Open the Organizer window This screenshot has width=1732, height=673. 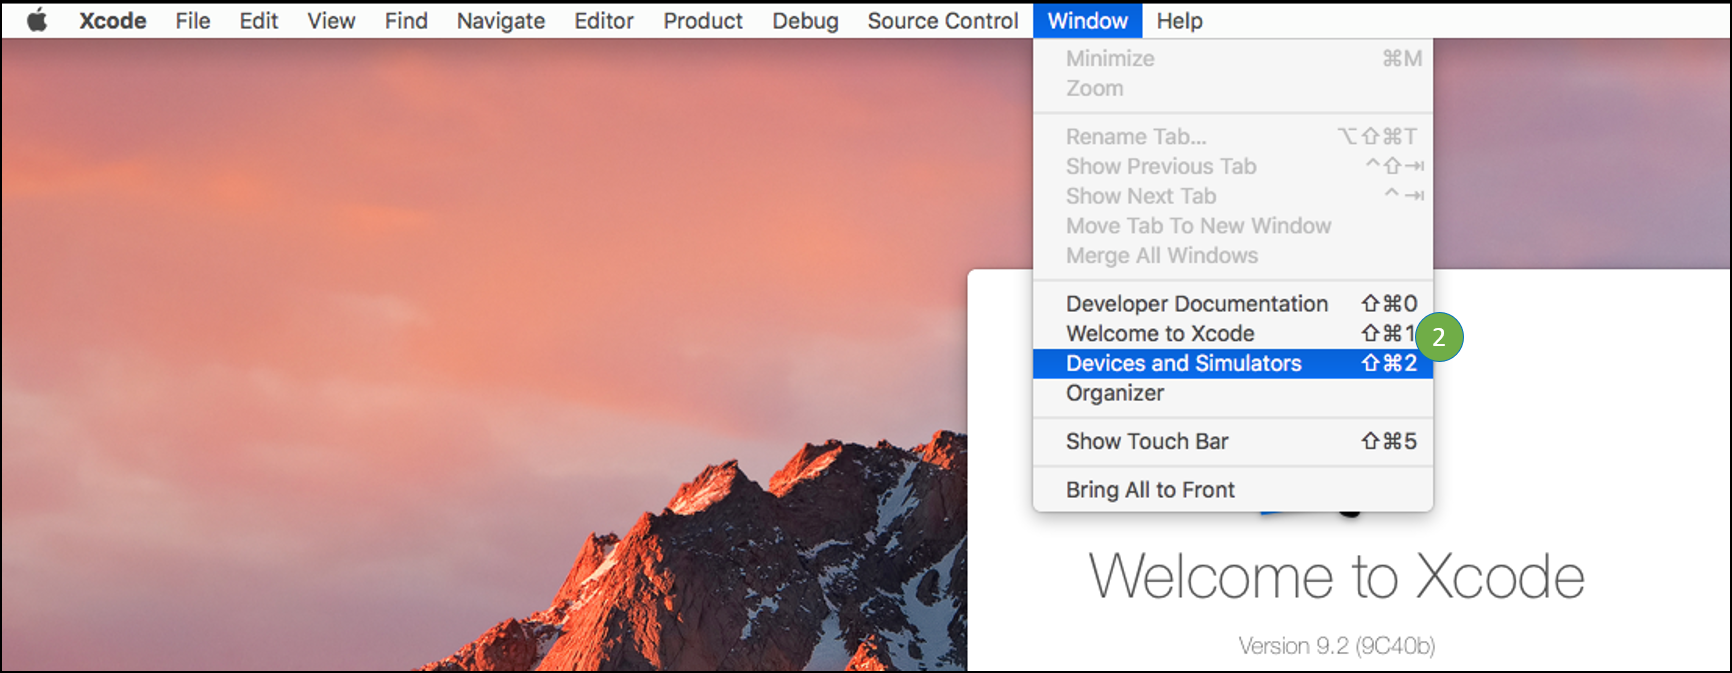[1115, 393]
